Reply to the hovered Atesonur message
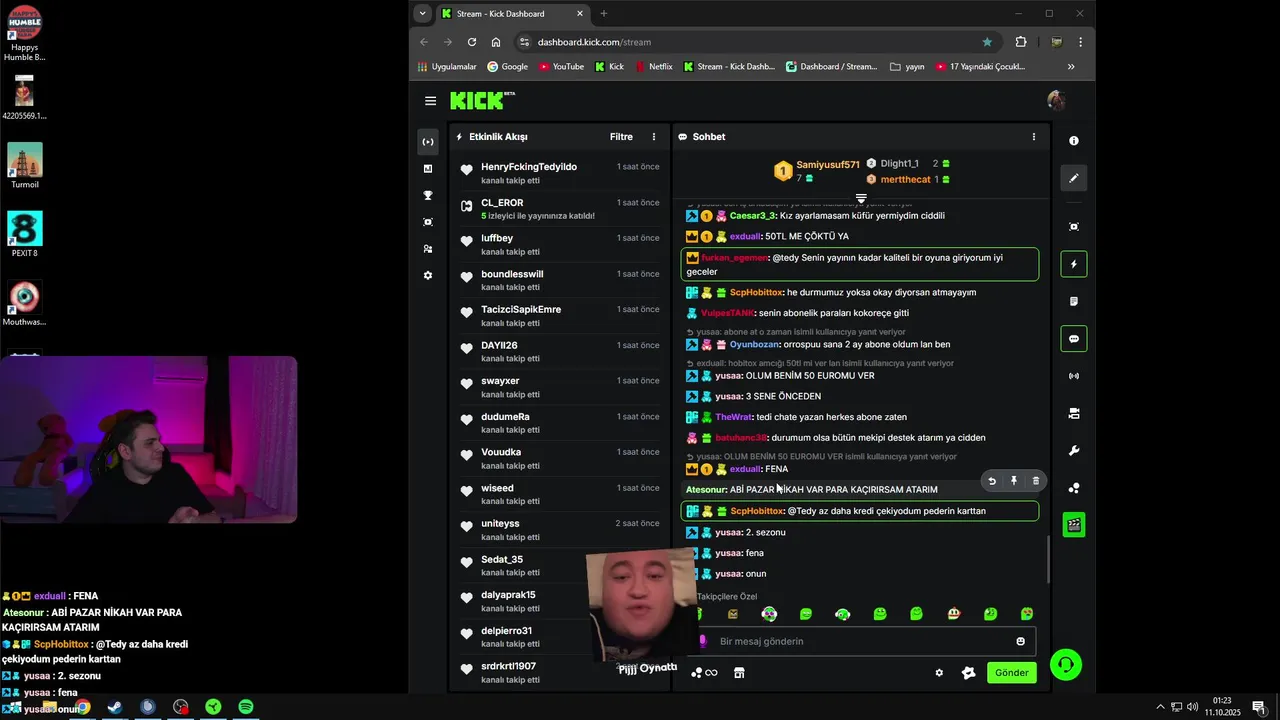Image resolution: width=1280 pixels, height=720 pixels. (x=992, y=481)
